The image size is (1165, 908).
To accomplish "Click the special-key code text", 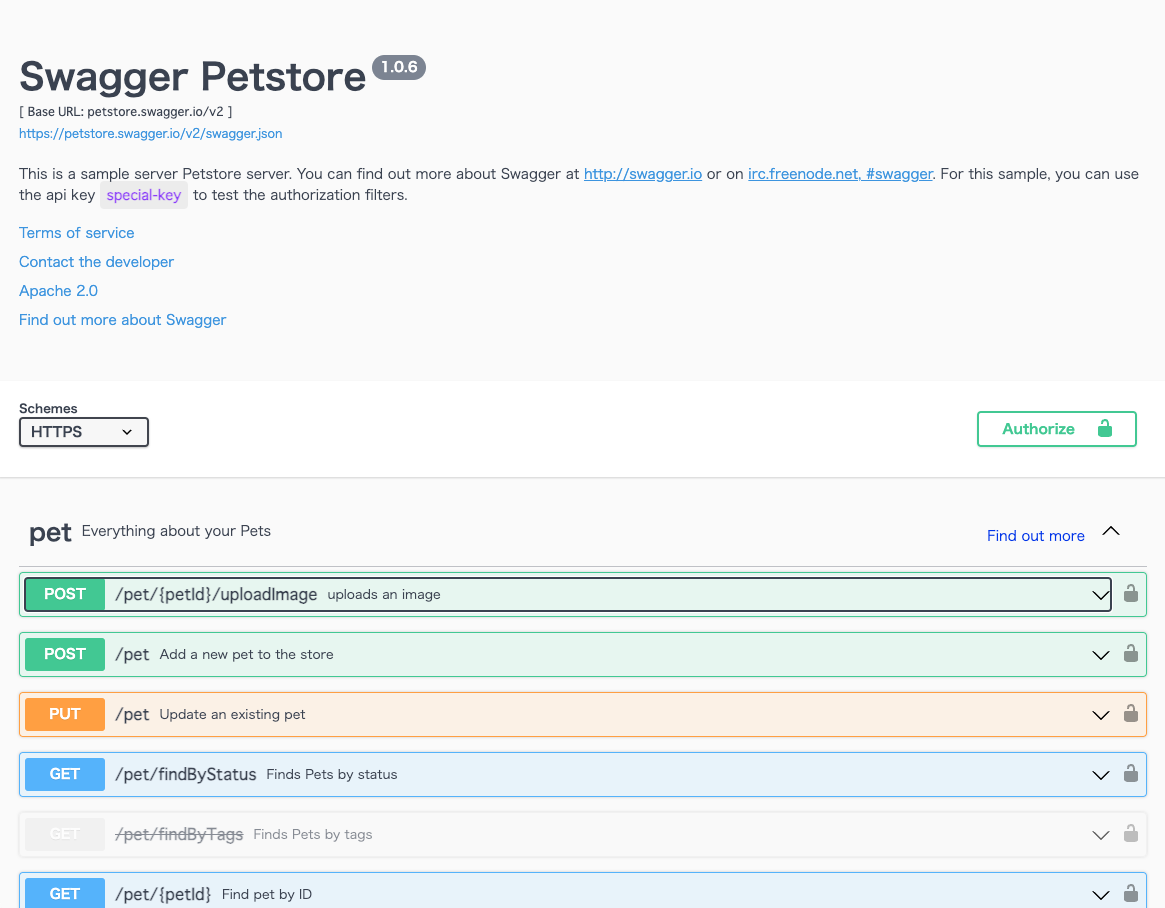I will (143, 195).
